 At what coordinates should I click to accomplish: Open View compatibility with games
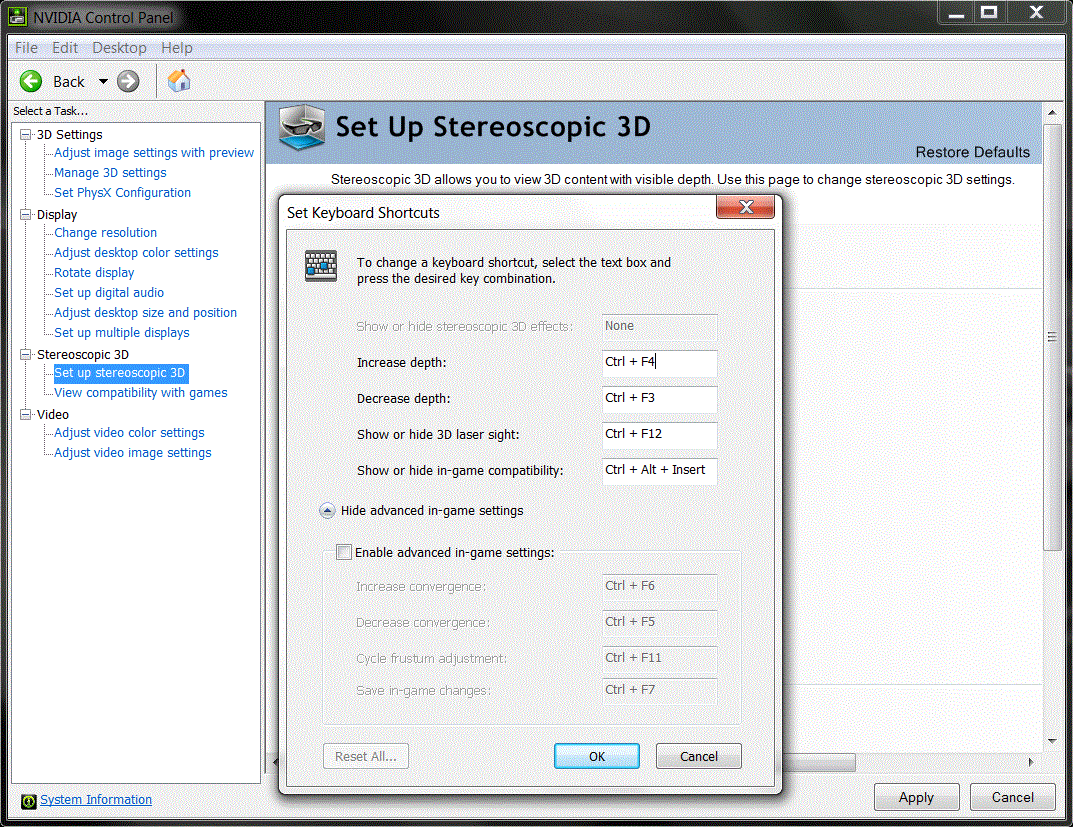(140, 393)
